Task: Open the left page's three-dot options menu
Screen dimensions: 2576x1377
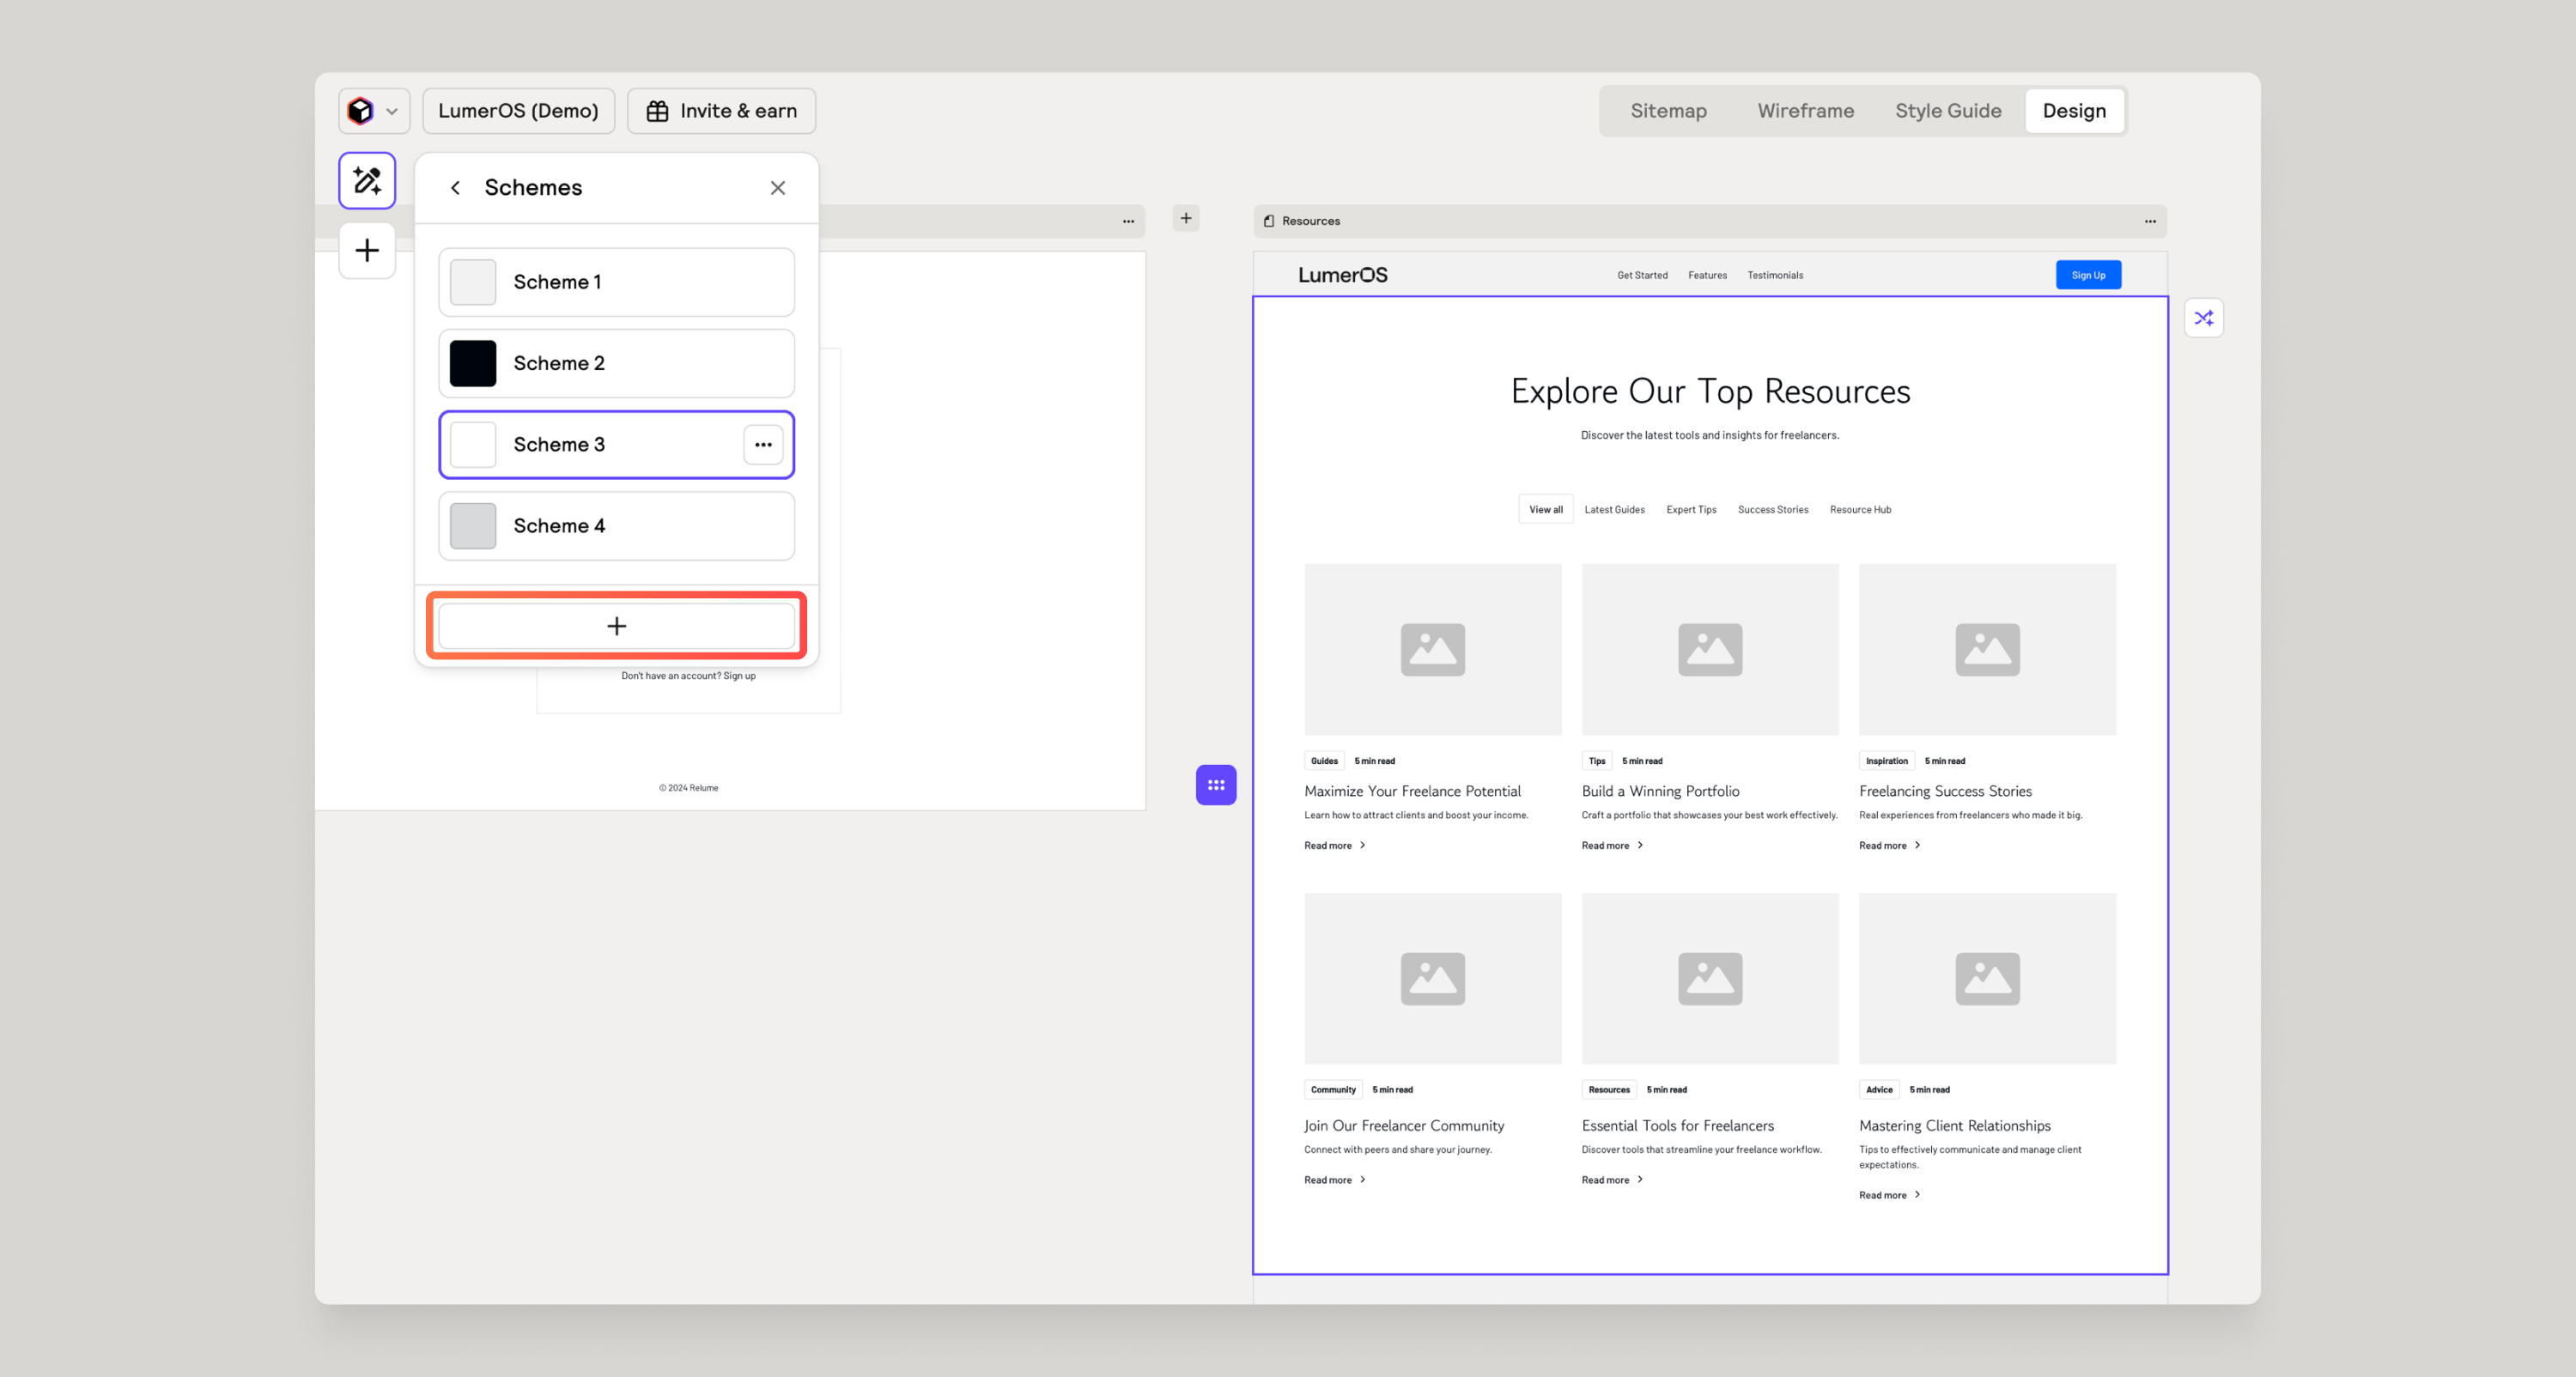Action: (1128, 221)
